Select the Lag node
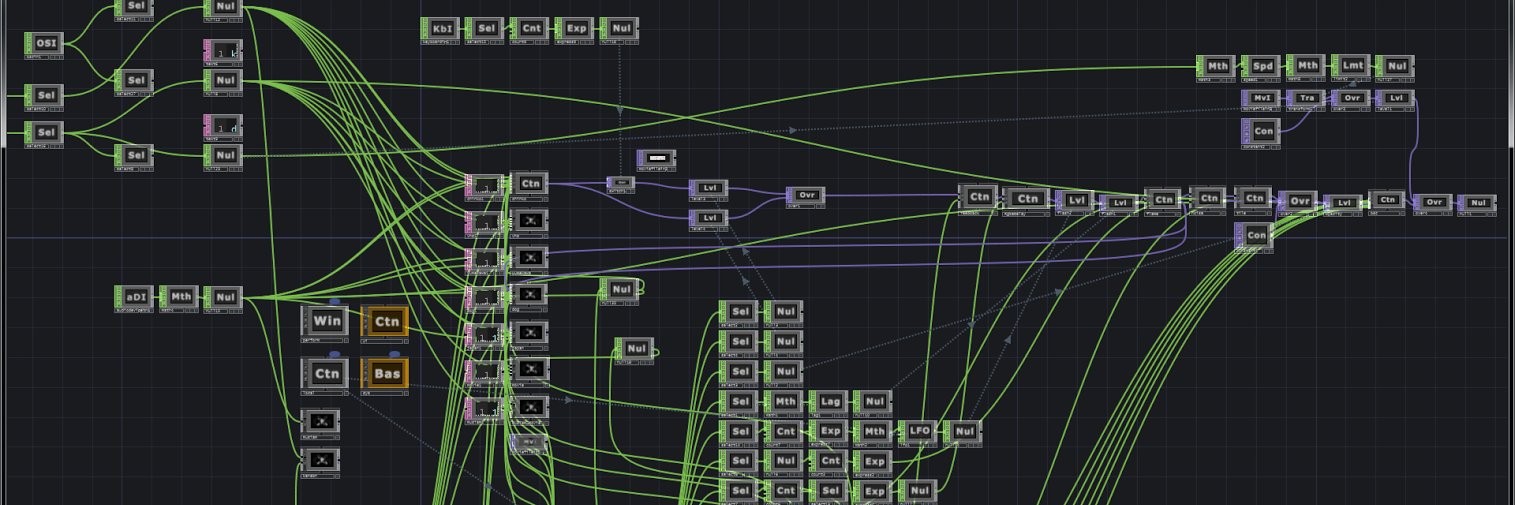Image resolution: width=1515 pixels, height=505 pixels. click(829, 402)
